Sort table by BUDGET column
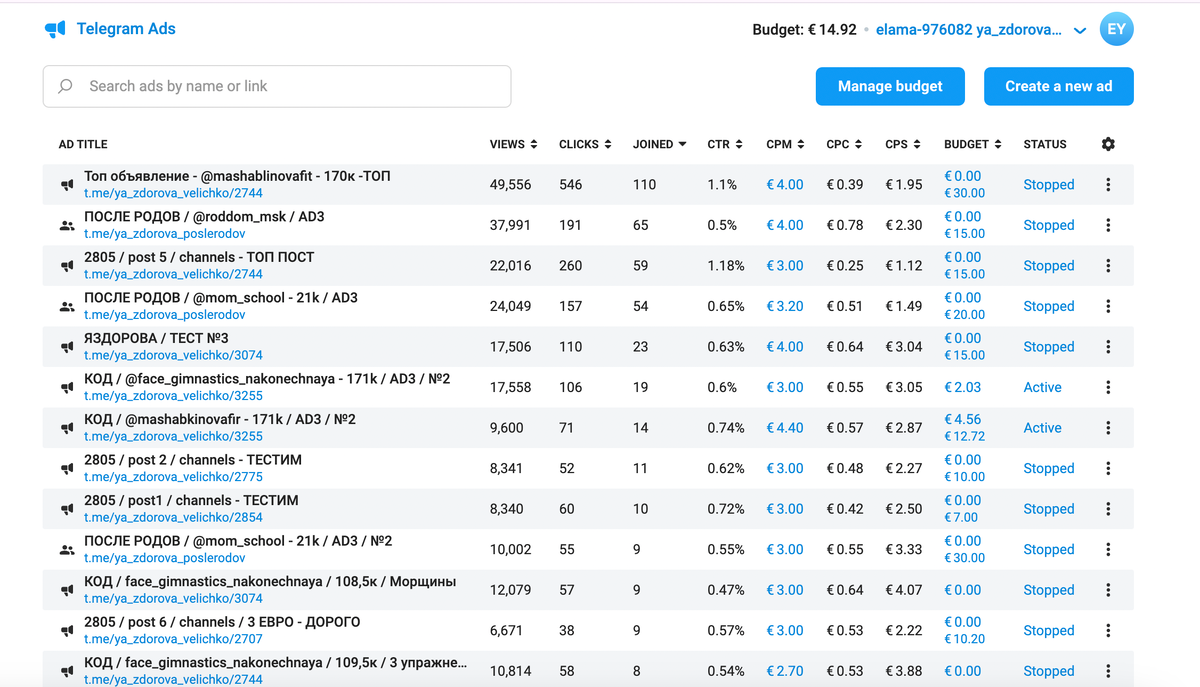The height and width of the screenshot is (687, 1200). (973, 144)
